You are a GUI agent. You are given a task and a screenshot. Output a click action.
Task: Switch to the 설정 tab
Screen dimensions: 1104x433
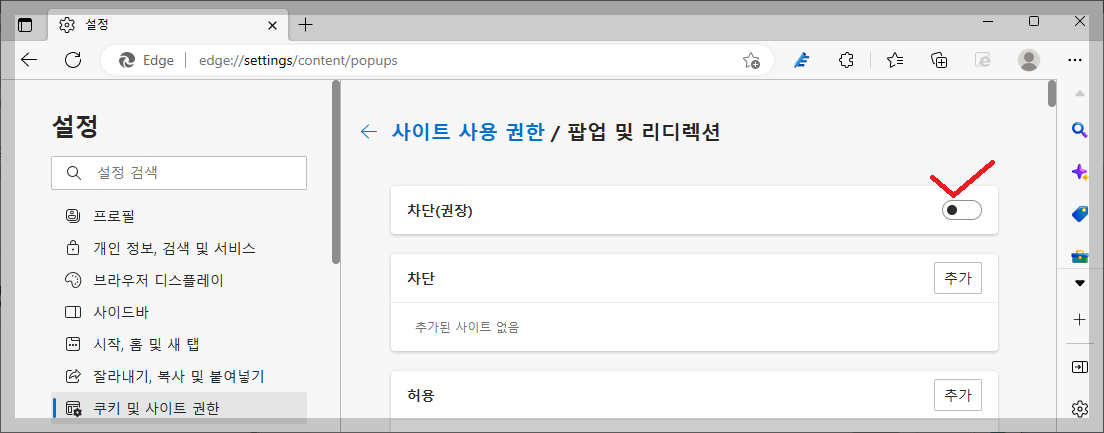[x=167, y=25]
